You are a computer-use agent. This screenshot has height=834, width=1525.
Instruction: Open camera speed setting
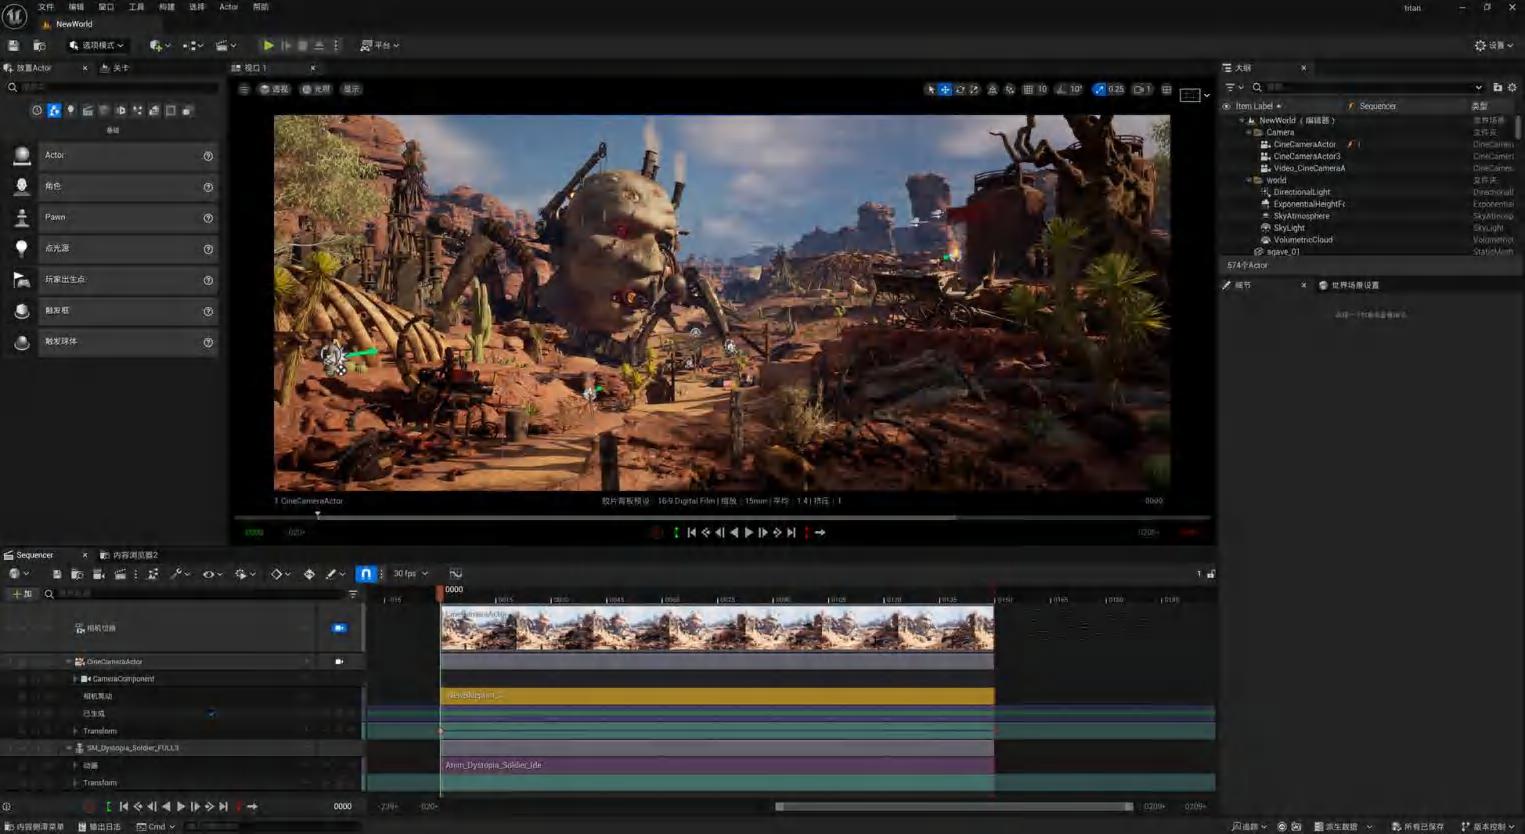point(1142,89)
